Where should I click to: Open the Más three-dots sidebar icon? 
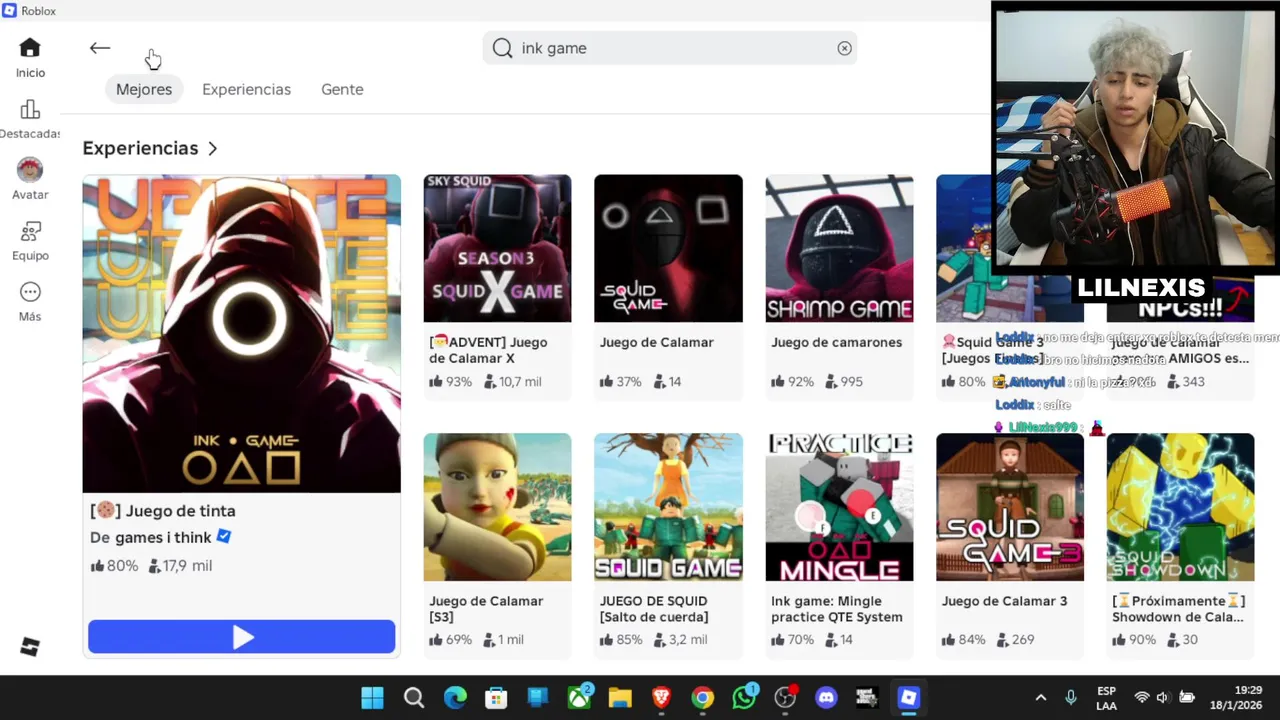pyautogui.click(x=30, y=292)
